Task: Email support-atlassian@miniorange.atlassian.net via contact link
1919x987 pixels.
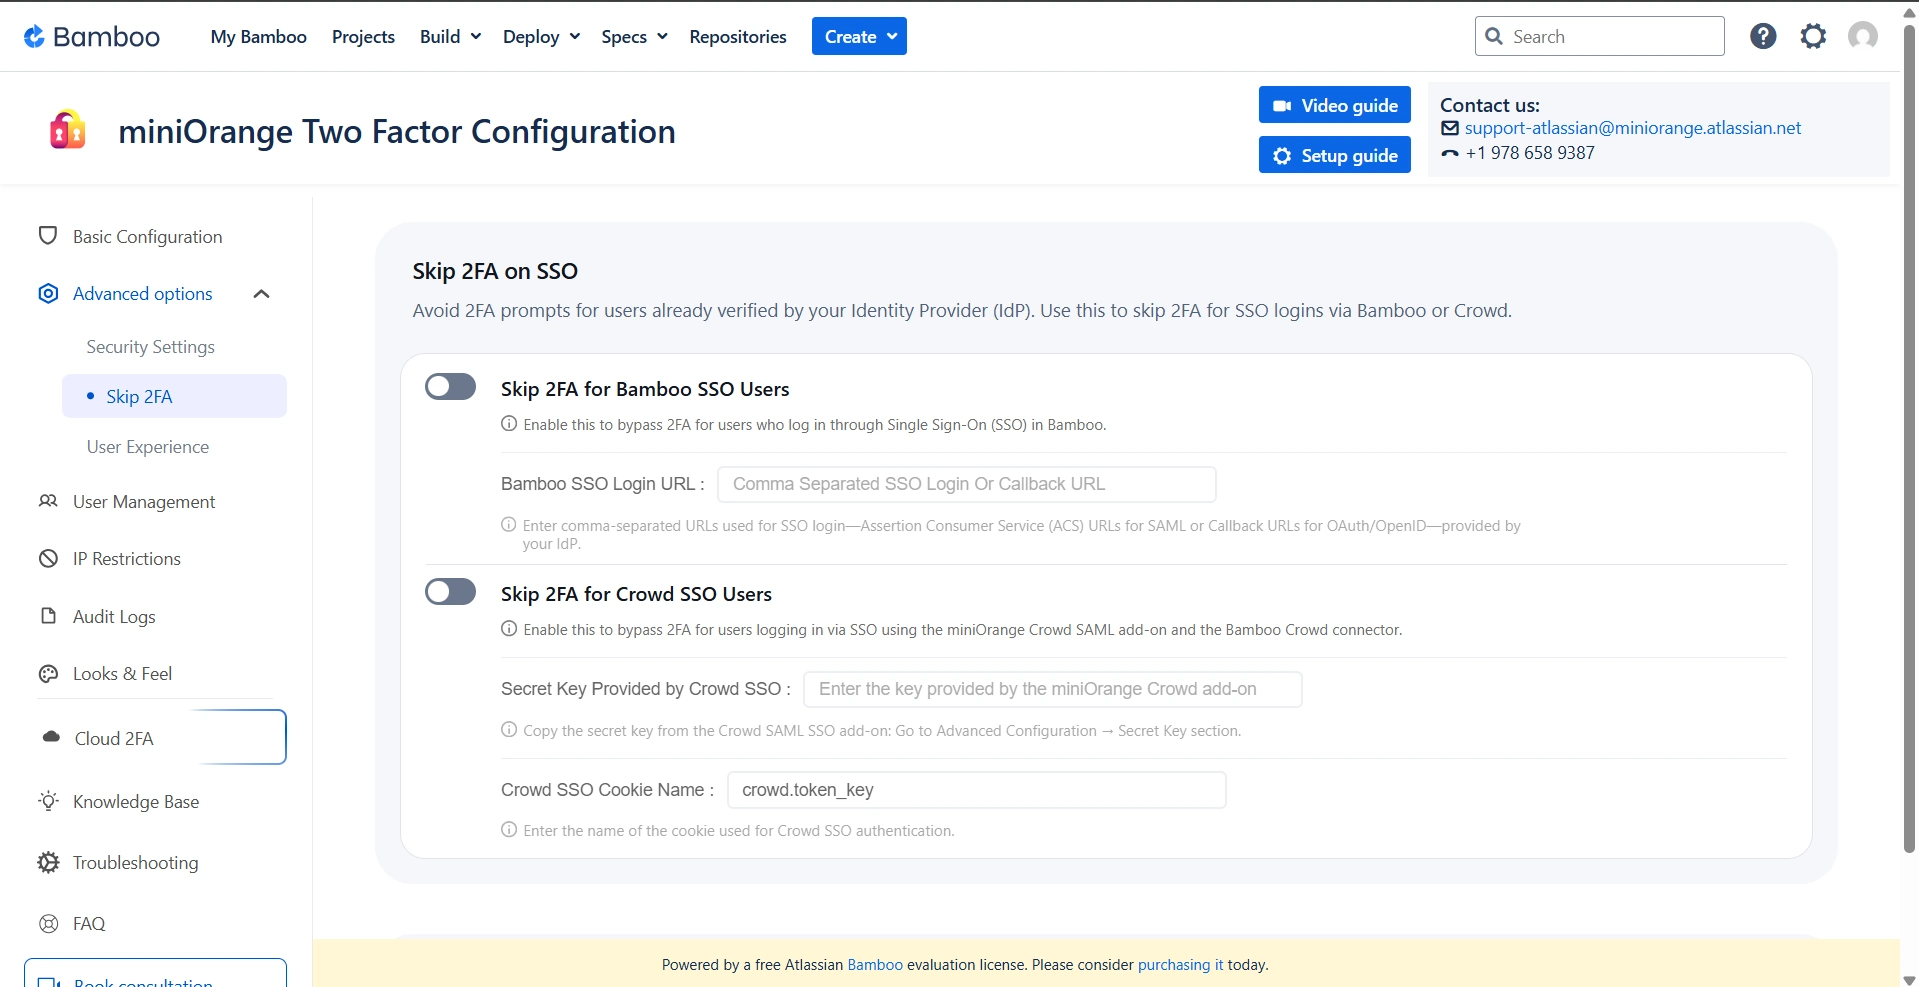Action: click(1632, 128)
